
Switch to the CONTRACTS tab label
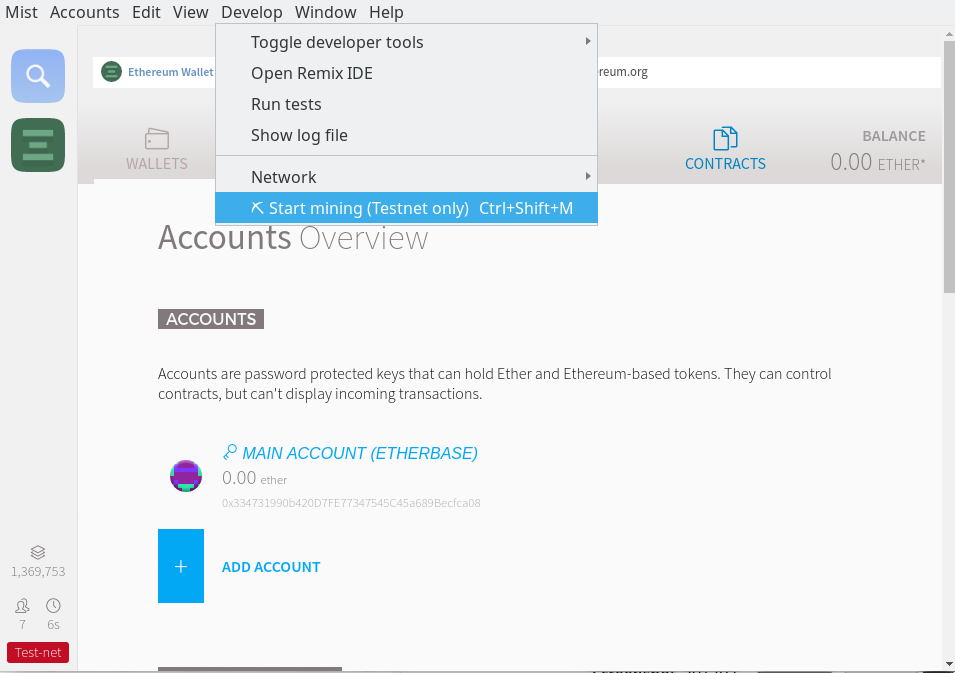725,164
